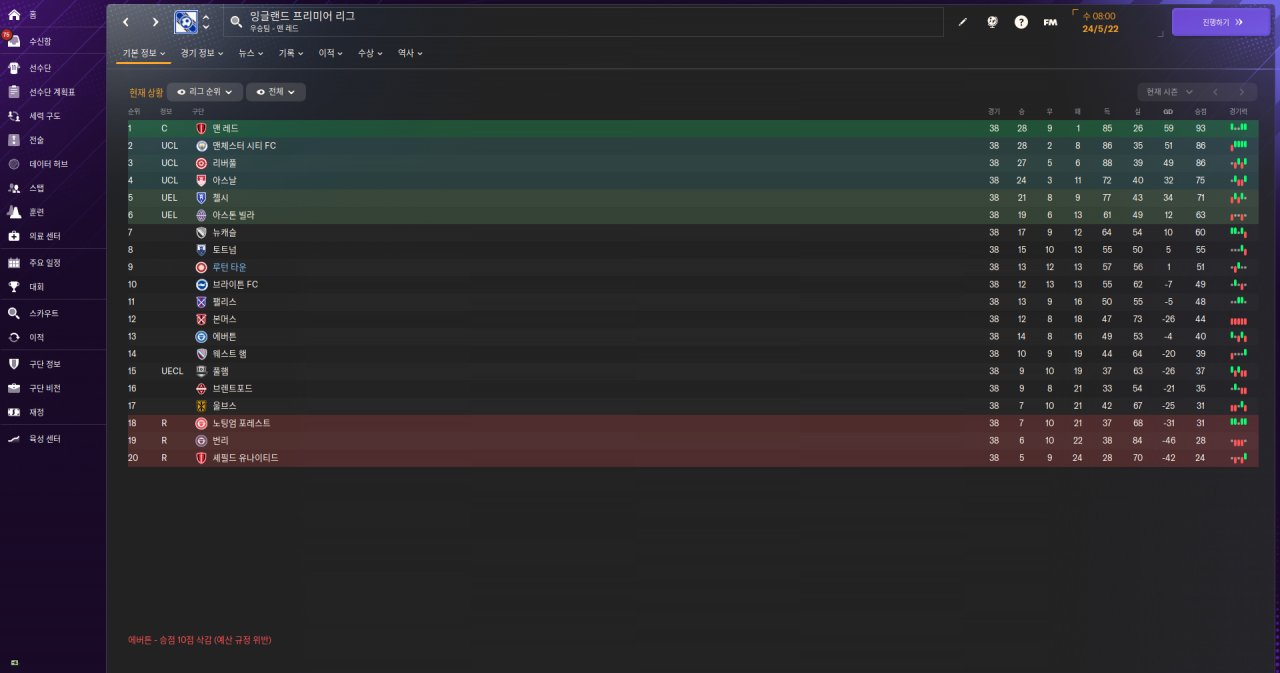Open 선수단 squad shirt icon
Screen dimensions: 1280x673
pos(13,68)
